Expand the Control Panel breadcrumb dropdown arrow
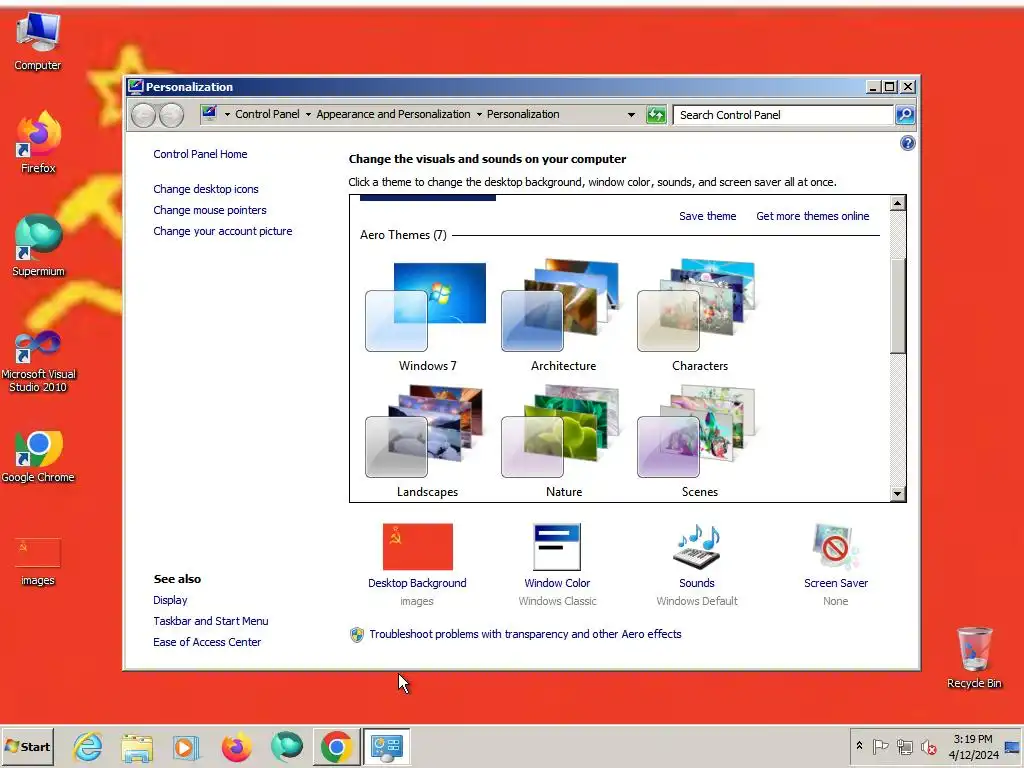1024x768 pixels. tap(308, 114)
